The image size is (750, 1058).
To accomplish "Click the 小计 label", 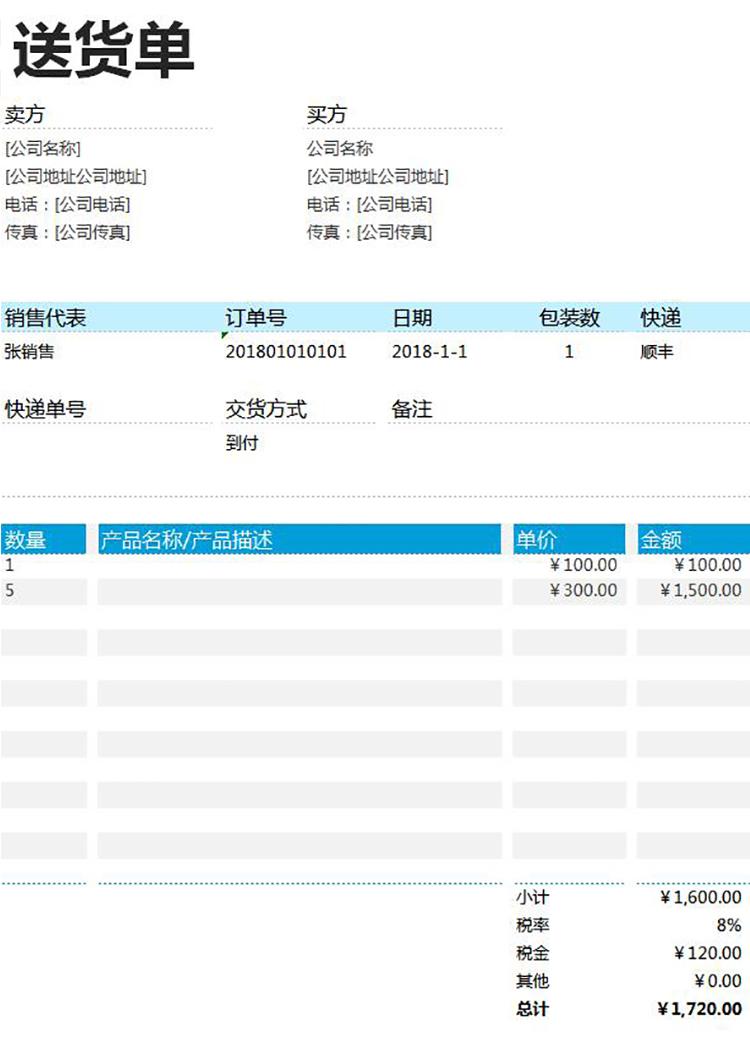I will click(x=533, y=897).
